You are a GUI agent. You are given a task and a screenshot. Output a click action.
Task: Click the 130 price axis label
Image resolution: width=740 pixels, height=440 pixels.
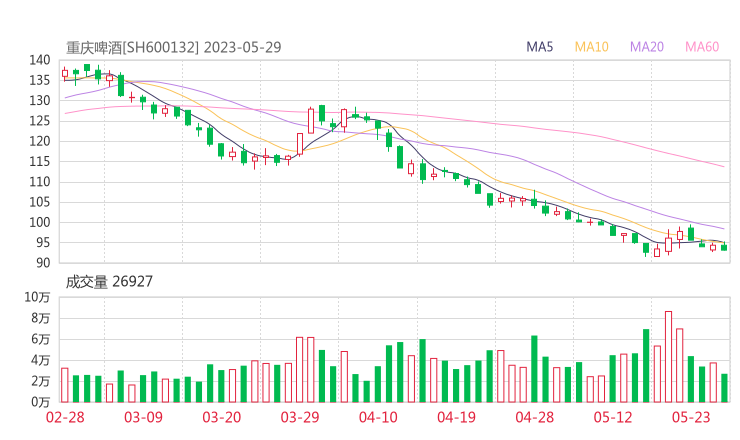(40, 101)
